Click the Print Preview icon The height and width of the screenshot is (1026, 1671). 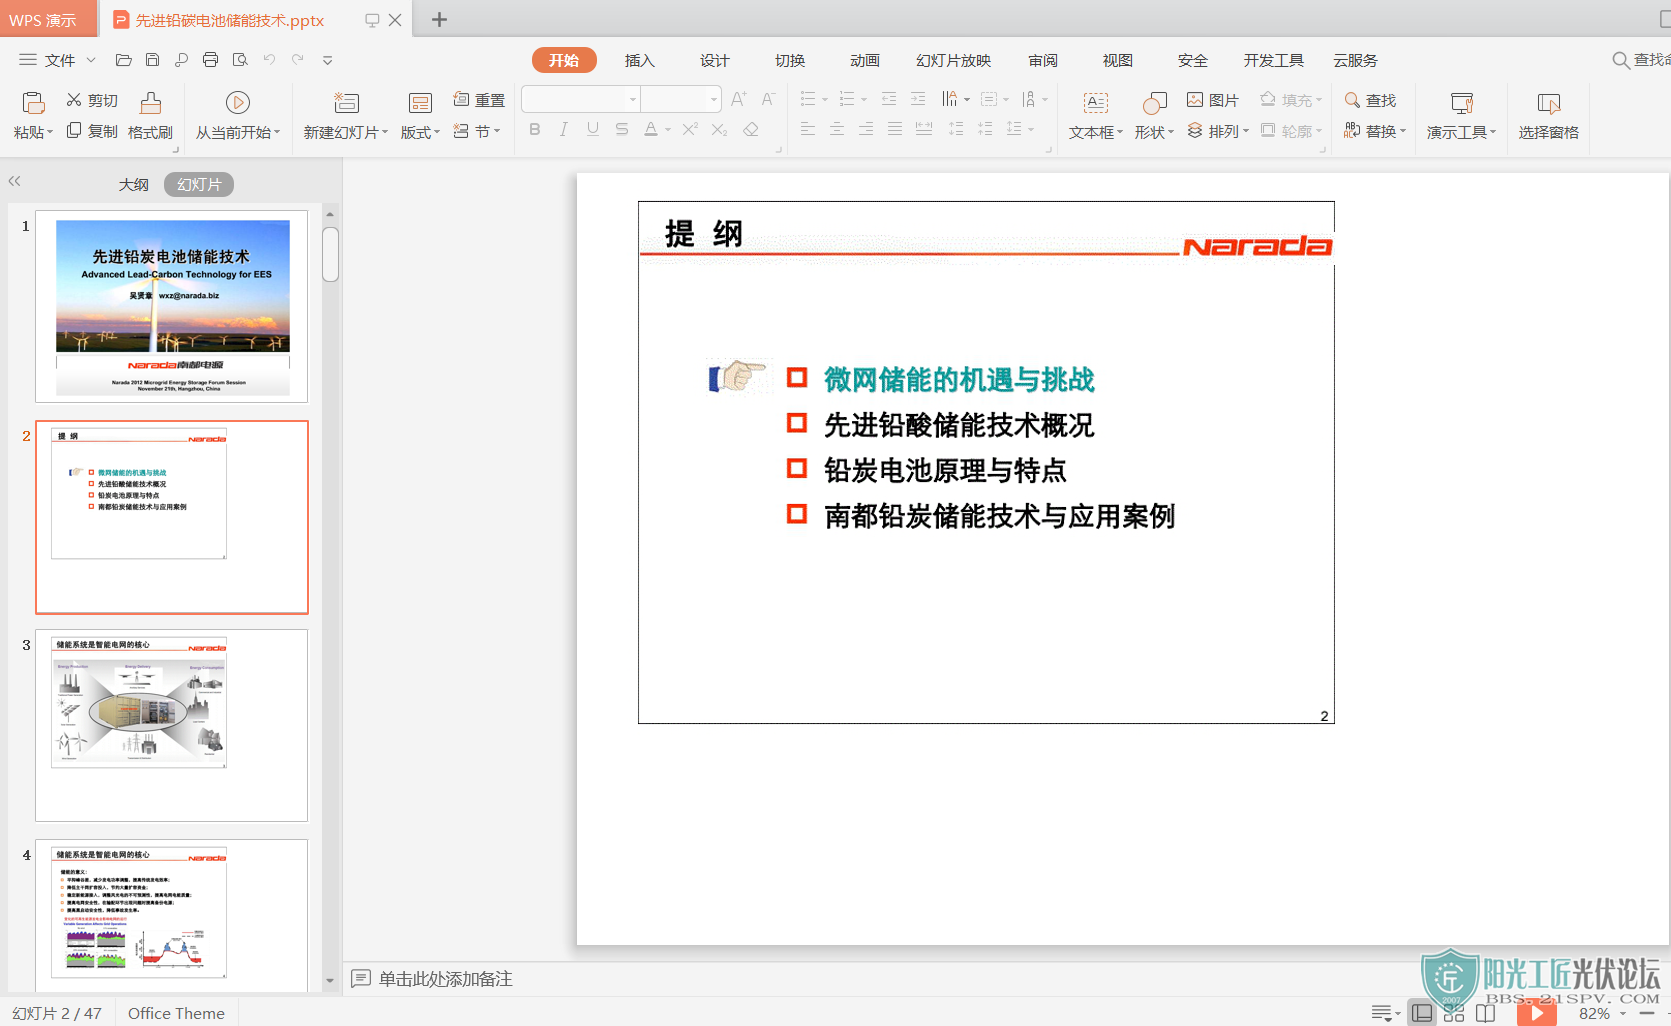(240, 60)
